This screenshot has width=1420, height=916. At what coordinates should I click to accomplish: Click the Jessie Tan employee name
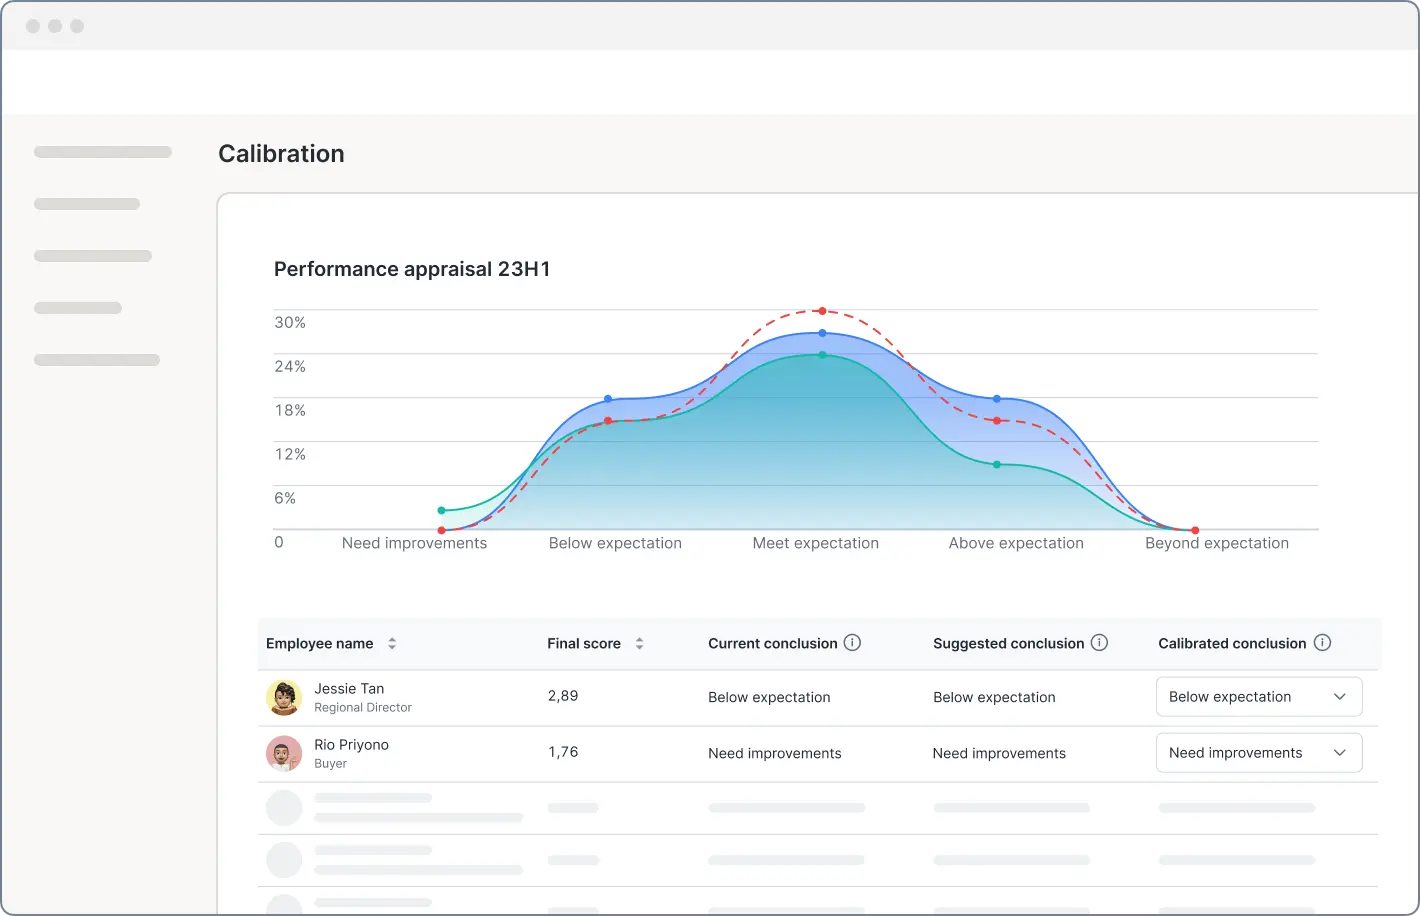349,689
